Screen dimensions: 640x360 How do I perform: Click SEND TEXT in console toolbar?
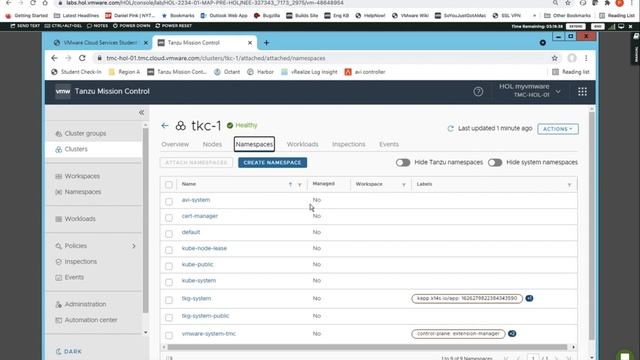(25, 26)
